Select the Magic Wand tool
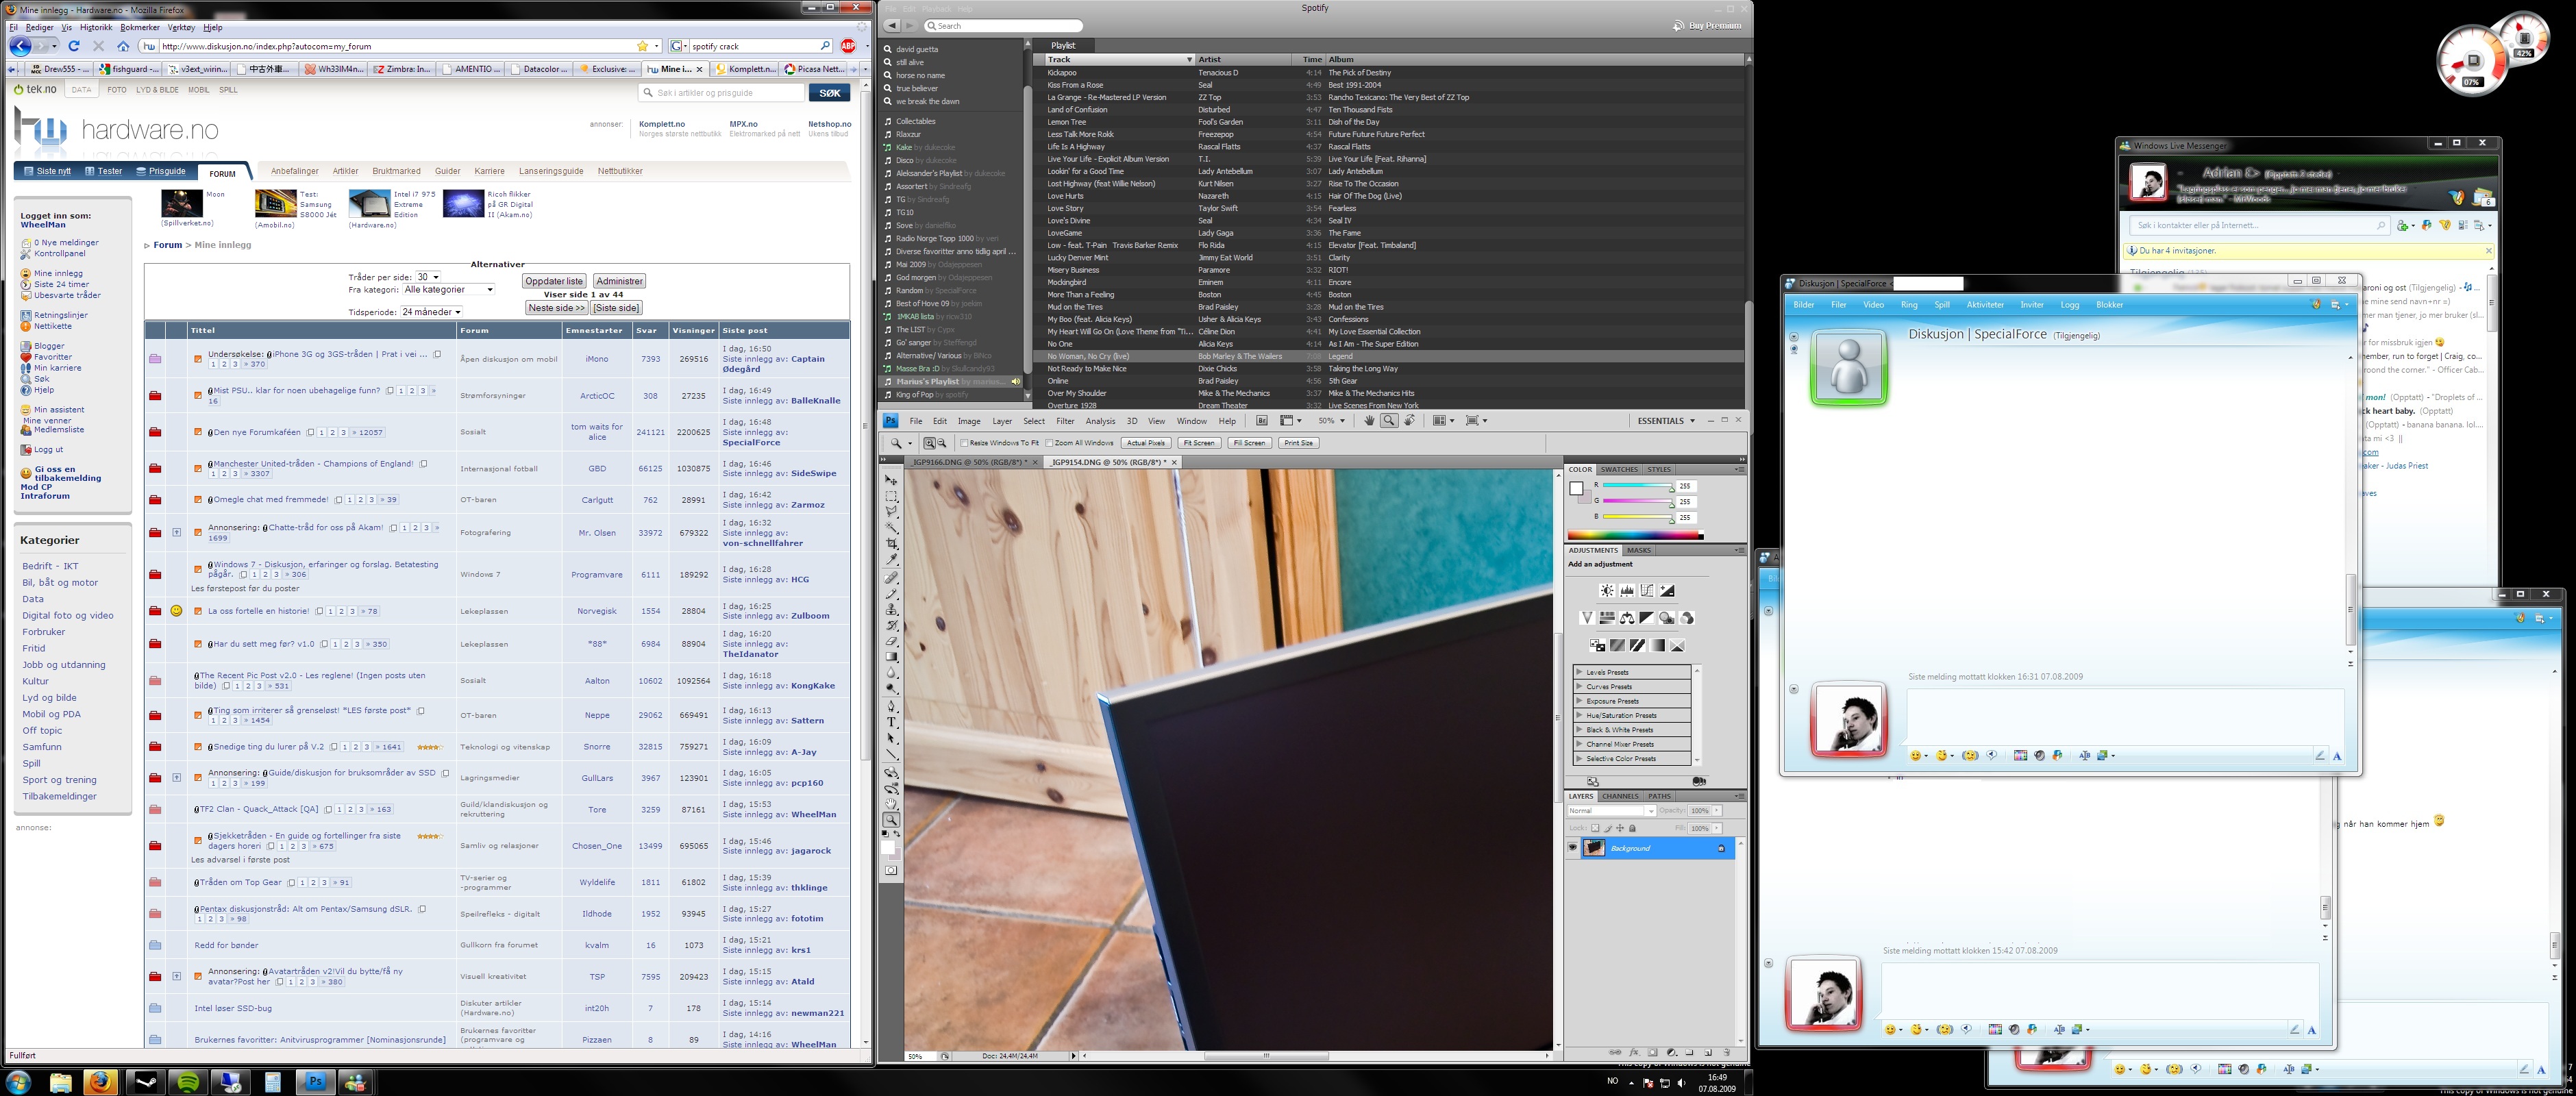2576x1096 pixels. click(x=891, y=528)
